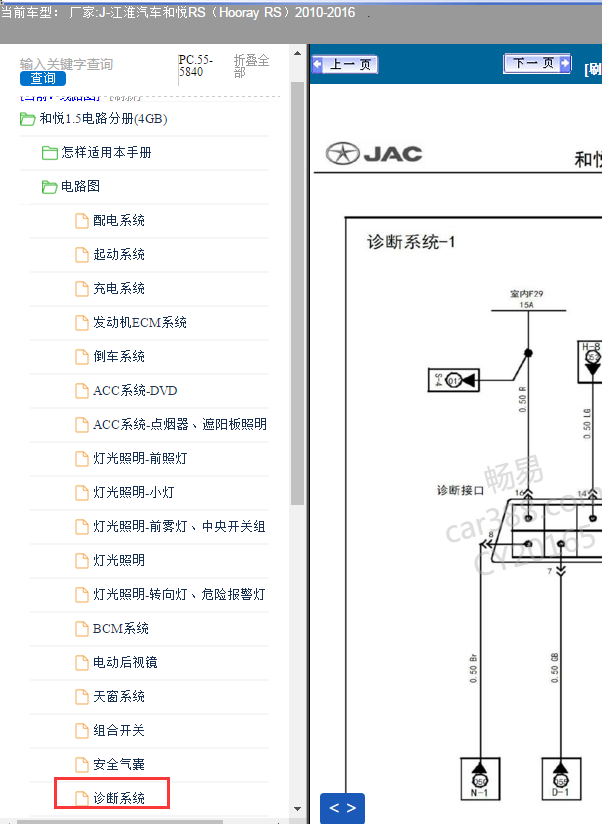Open 电动后视镜 document
This screenshot has height=824, width=602.
point(125,663)
